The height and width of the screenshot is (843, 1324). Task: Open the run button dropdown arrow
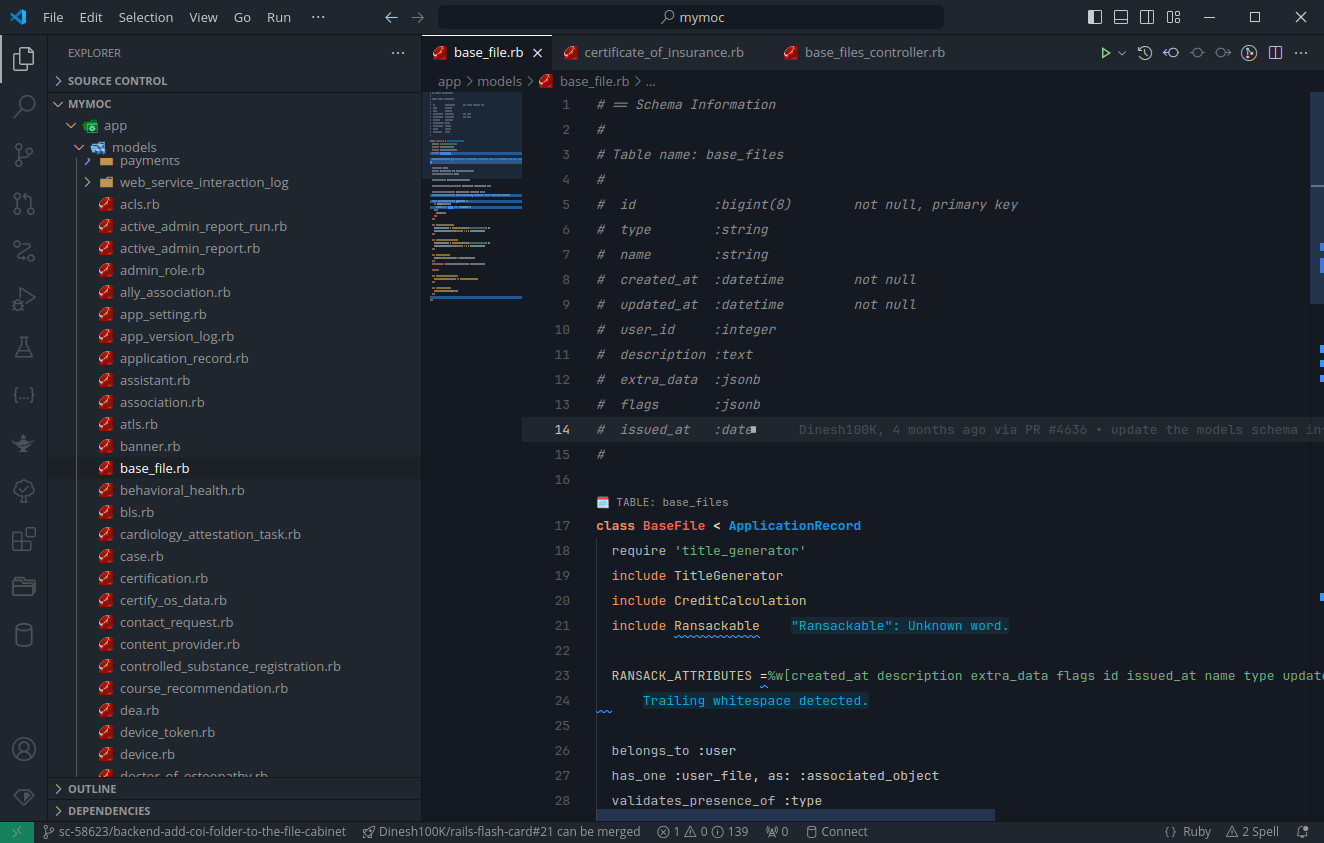click(x=1122, y=53)
